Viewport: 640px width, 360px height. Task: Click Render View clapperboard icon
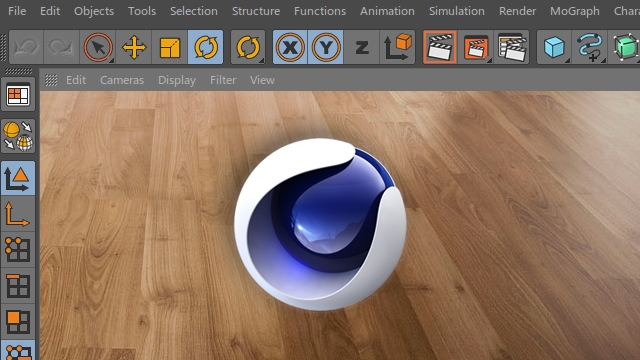pos(440,47)
